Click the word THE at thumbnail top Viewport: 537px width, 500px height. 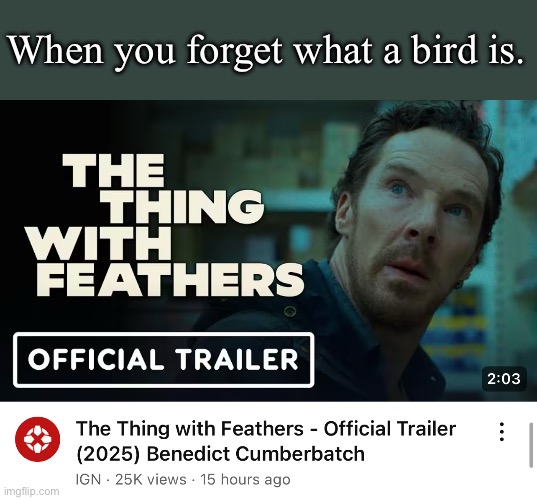pos(113,170)
